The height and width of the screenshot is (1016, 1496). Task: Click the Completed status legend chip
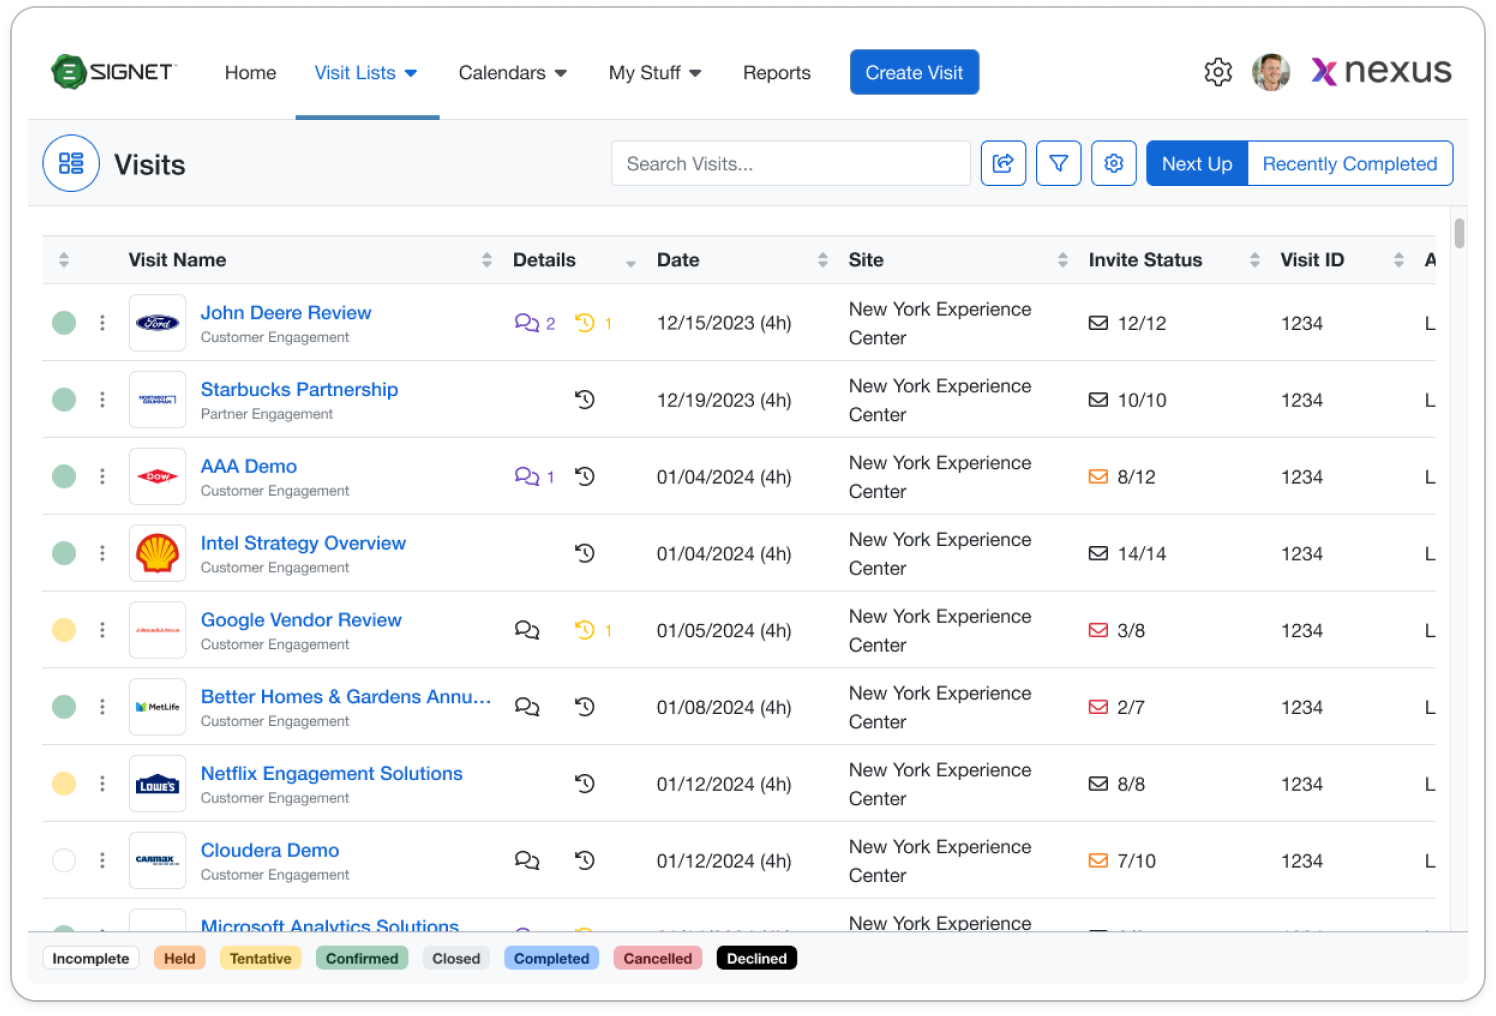(551, 958)
